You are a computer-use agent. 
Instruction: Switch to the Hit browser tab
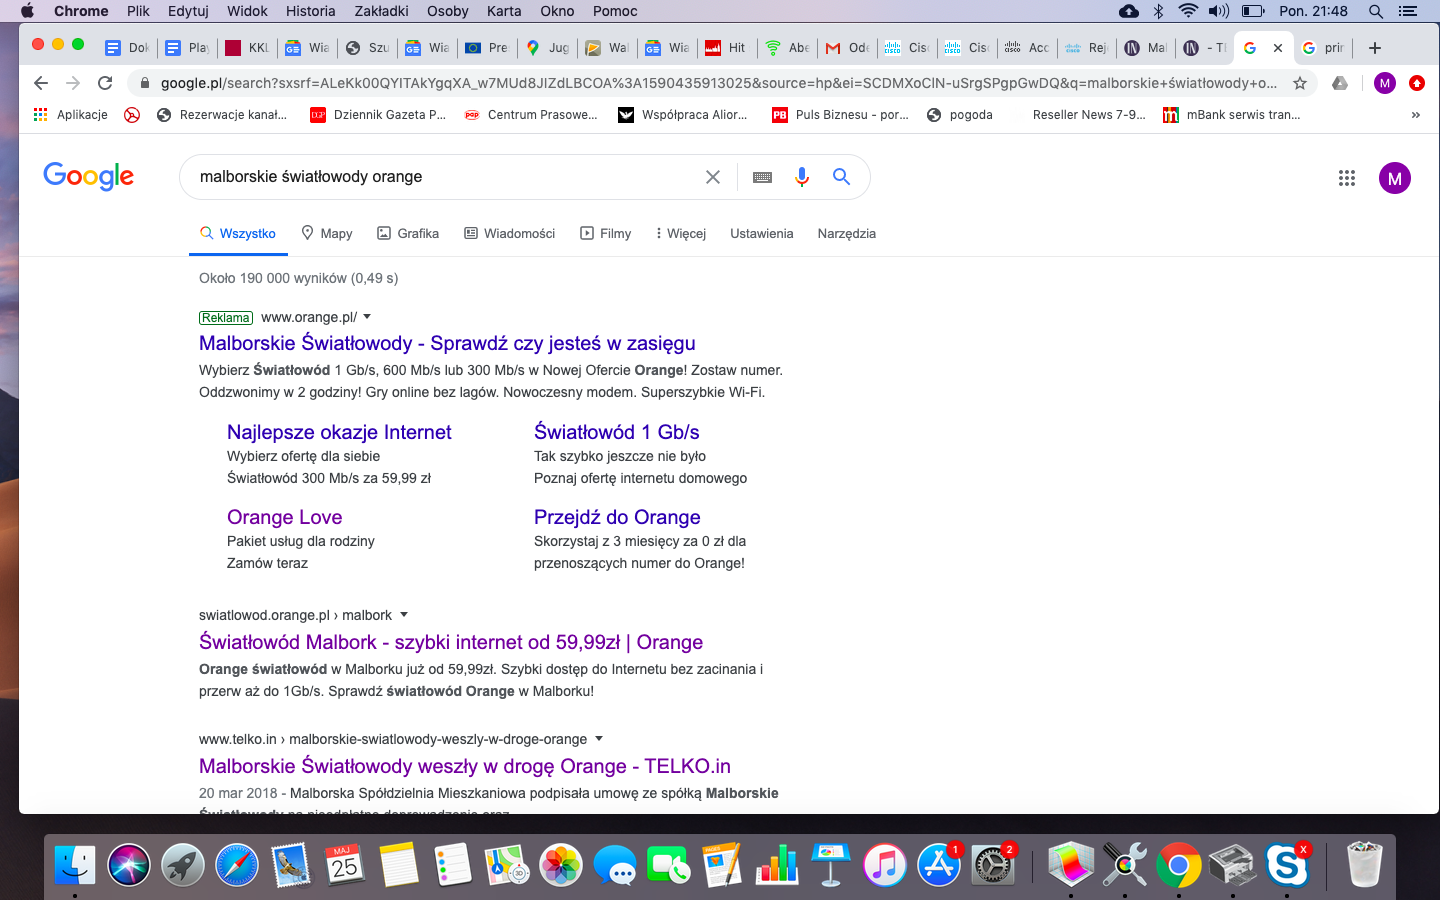727,47
